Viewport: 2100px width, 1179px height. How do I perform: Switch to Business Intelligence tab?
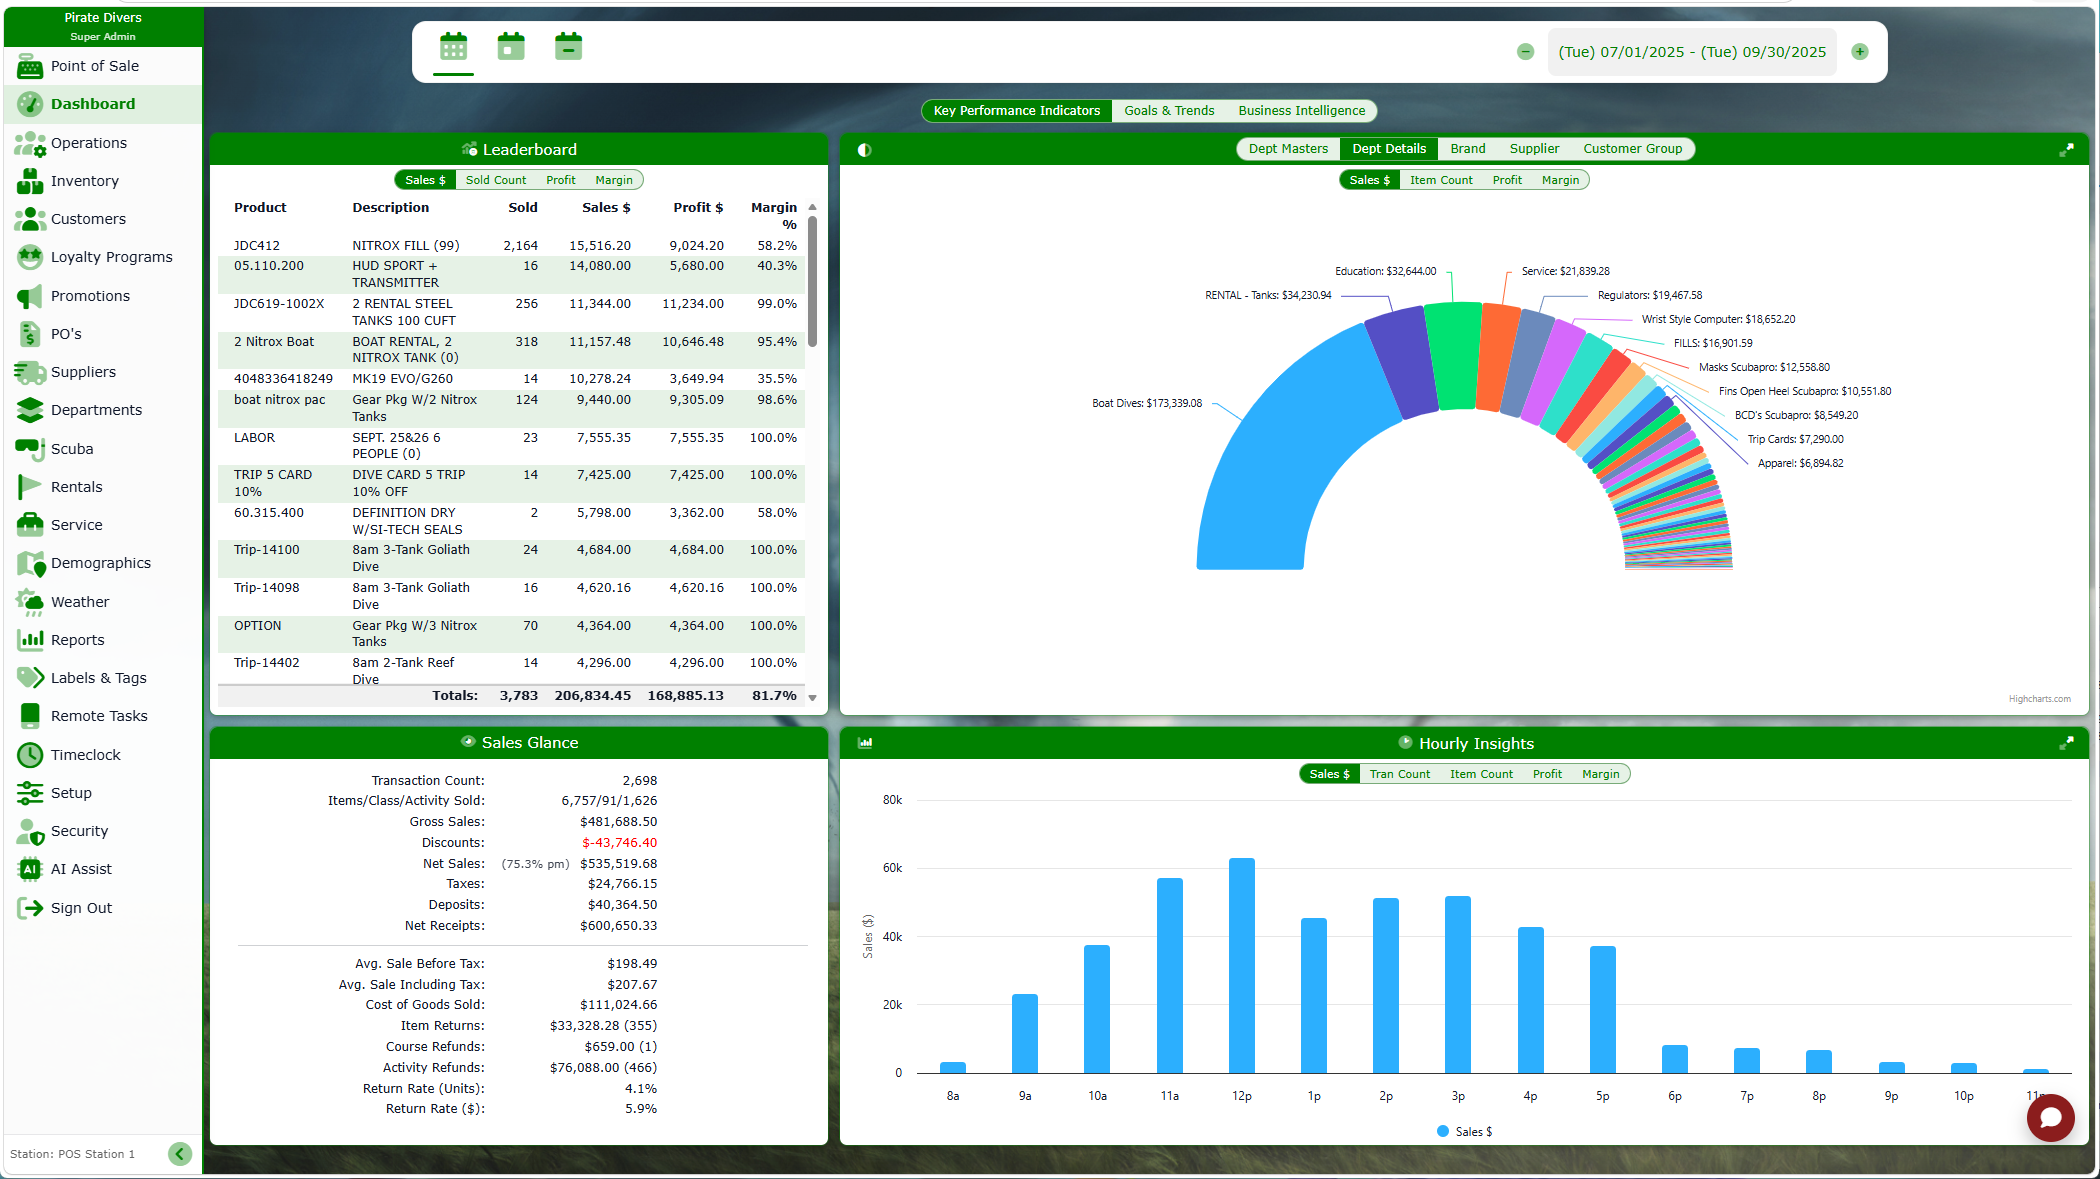click(1302, 111)
